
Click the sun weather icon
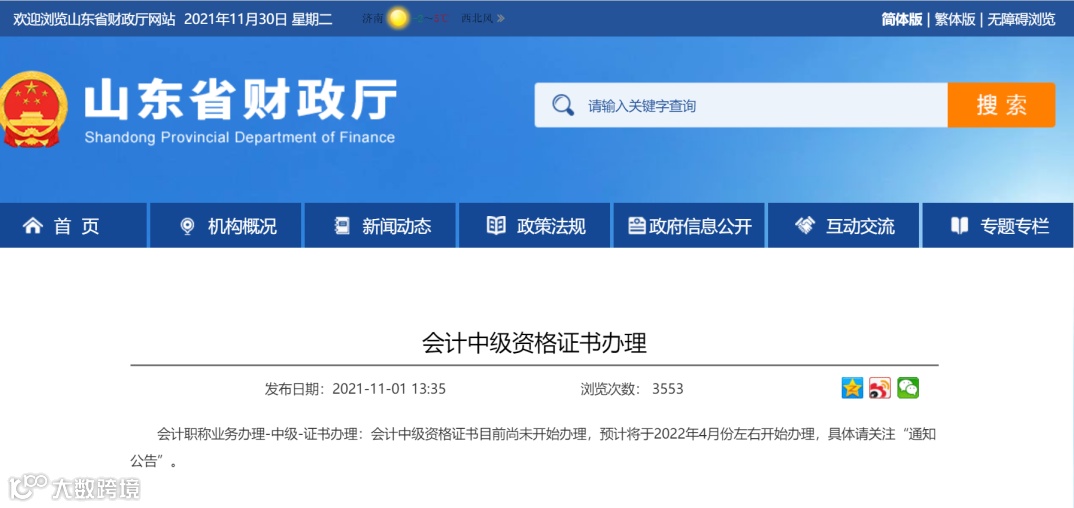[398, 18]
